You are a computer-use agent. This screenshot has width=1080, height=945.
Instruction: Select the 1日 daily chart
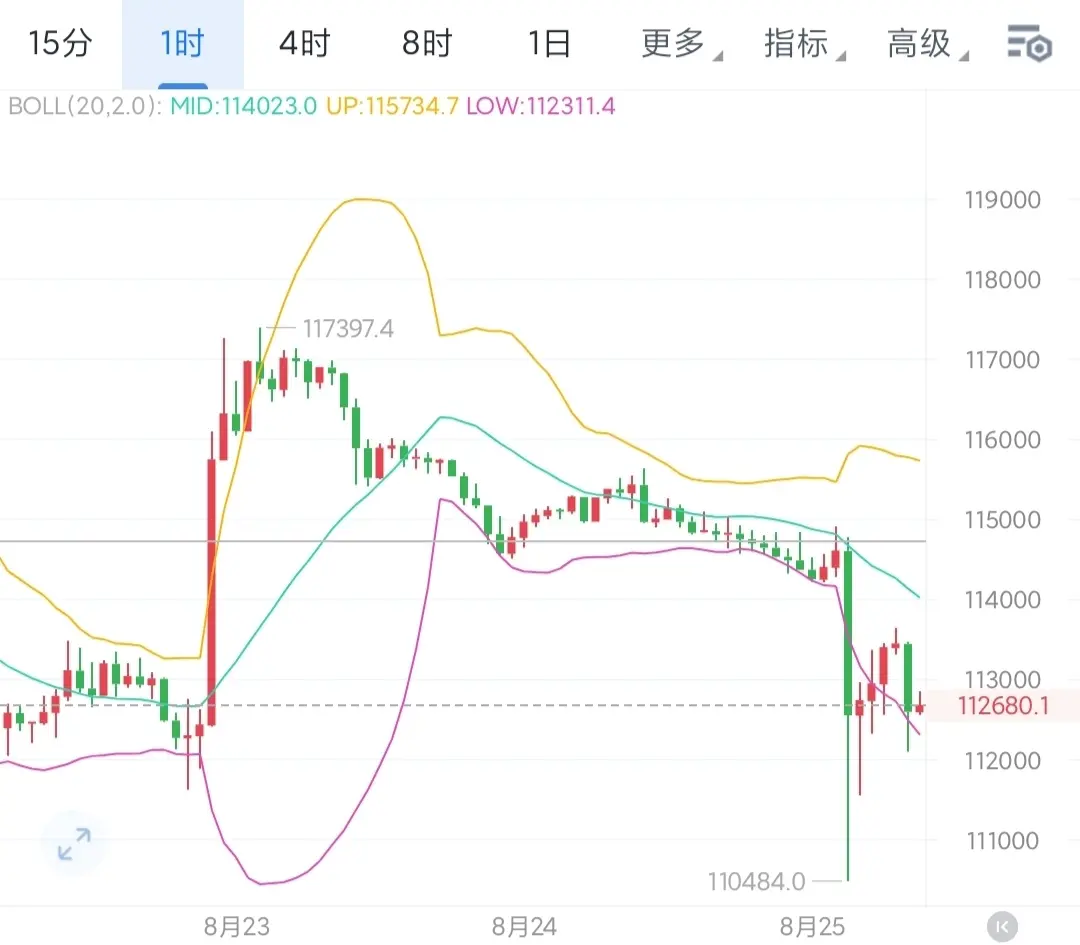coord(549,43)
